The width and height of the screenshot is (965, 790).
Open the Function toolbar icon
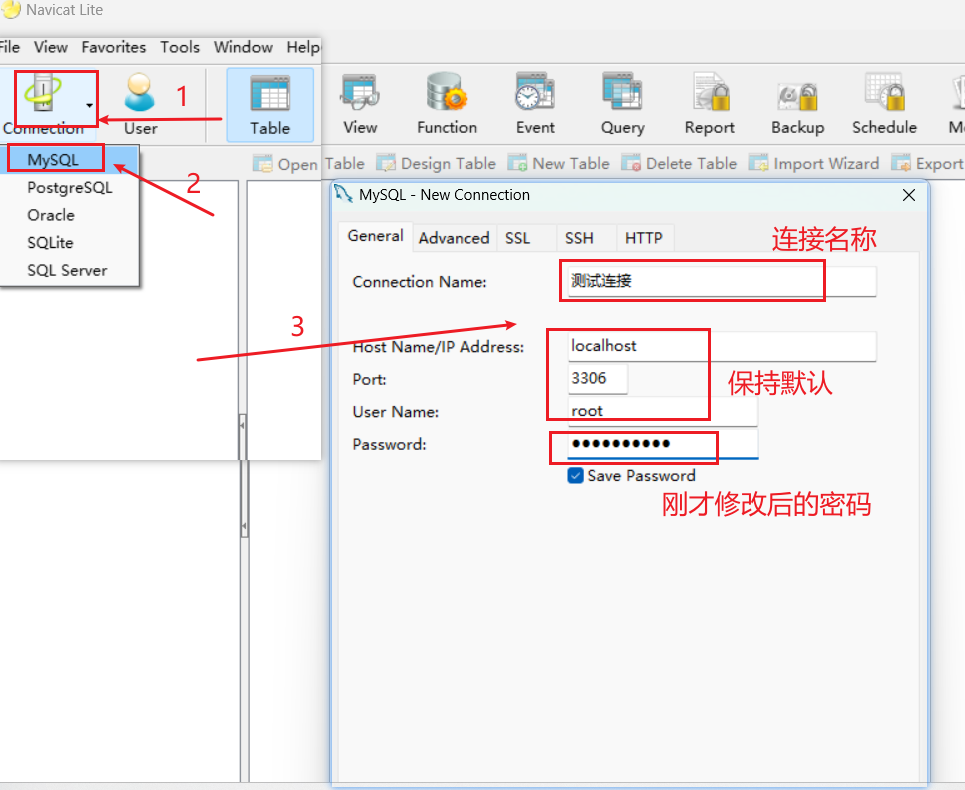[447, 104]
